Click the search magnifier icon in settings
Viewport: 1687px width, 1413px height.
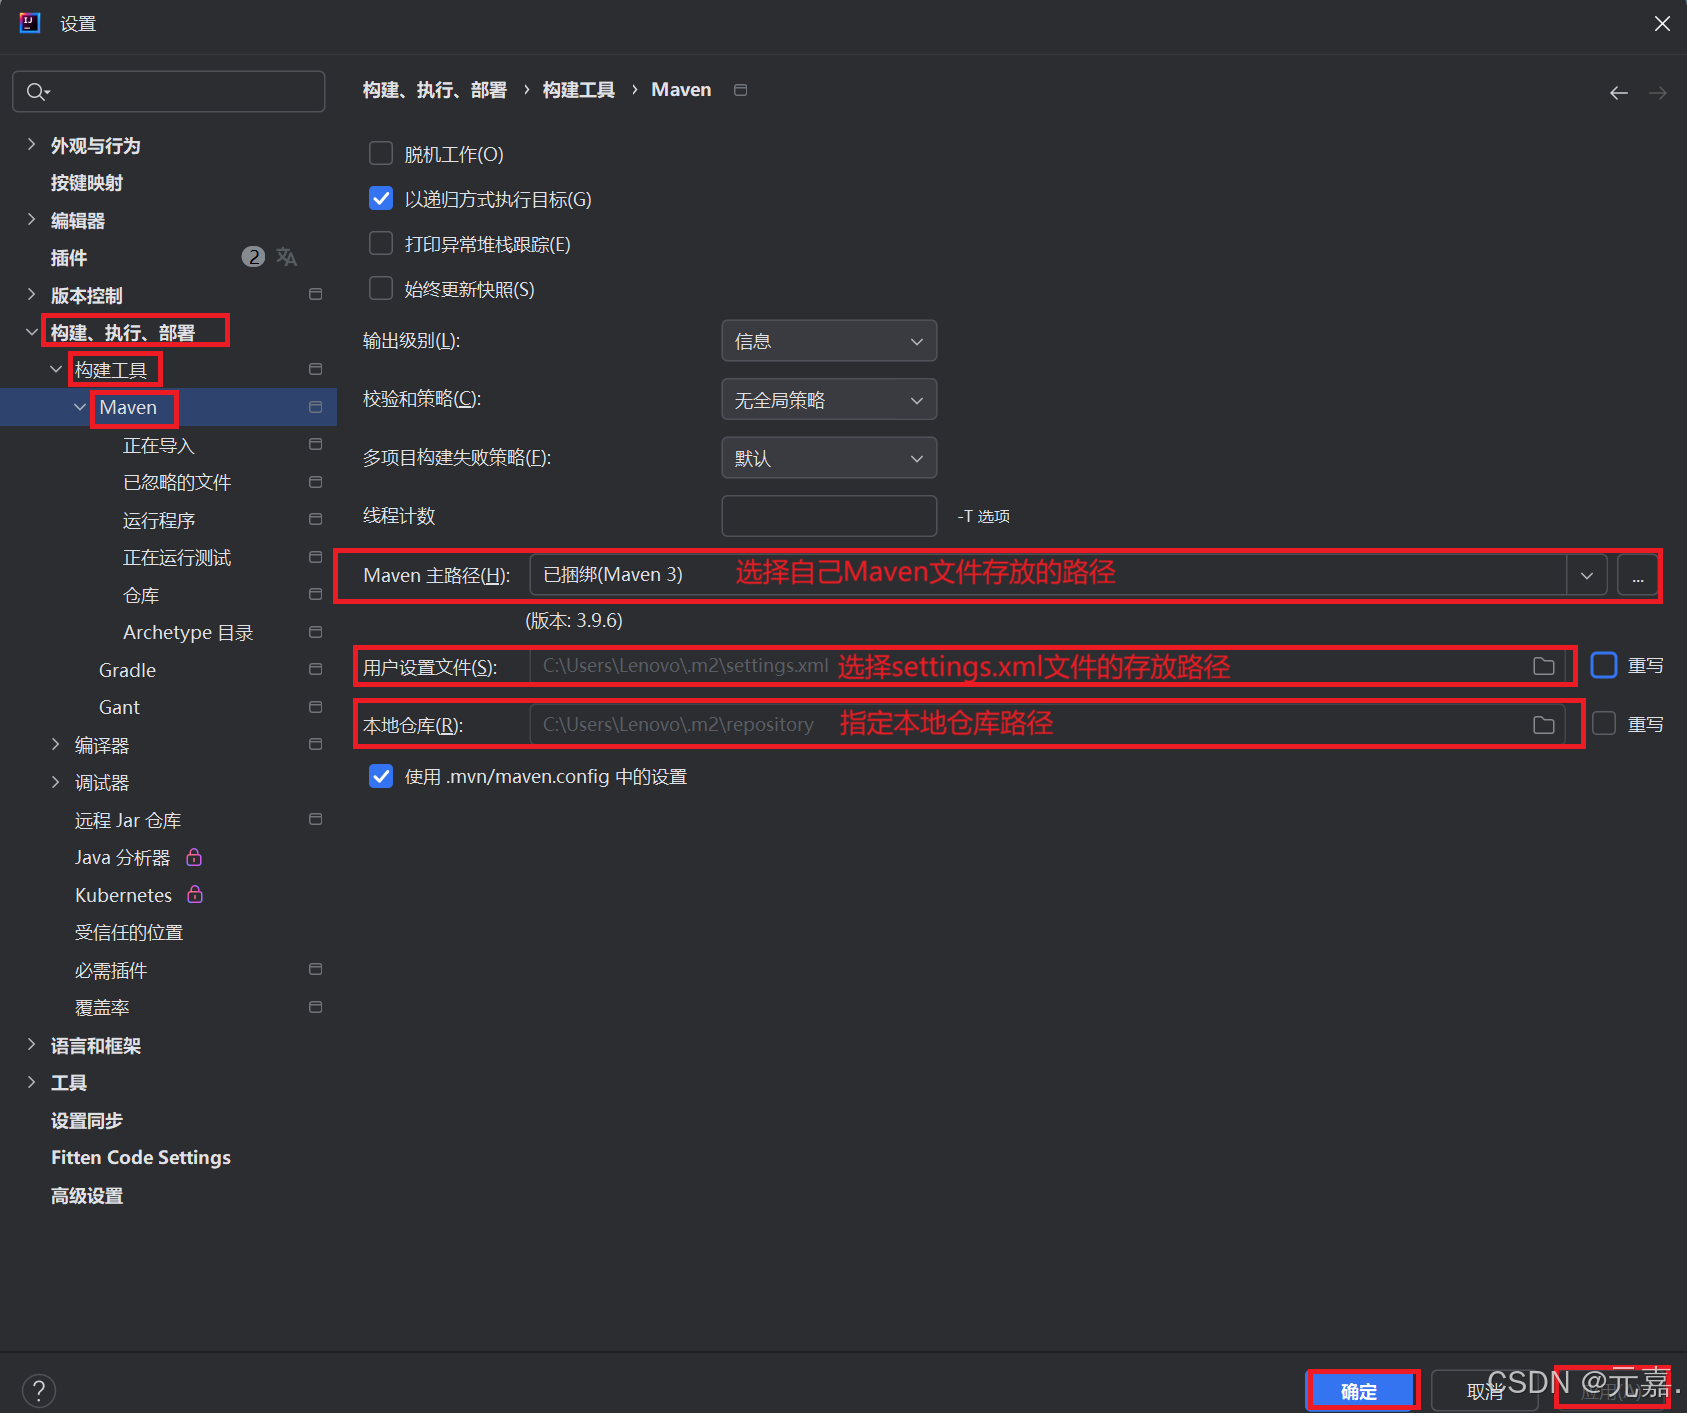(x=37, y=92)
